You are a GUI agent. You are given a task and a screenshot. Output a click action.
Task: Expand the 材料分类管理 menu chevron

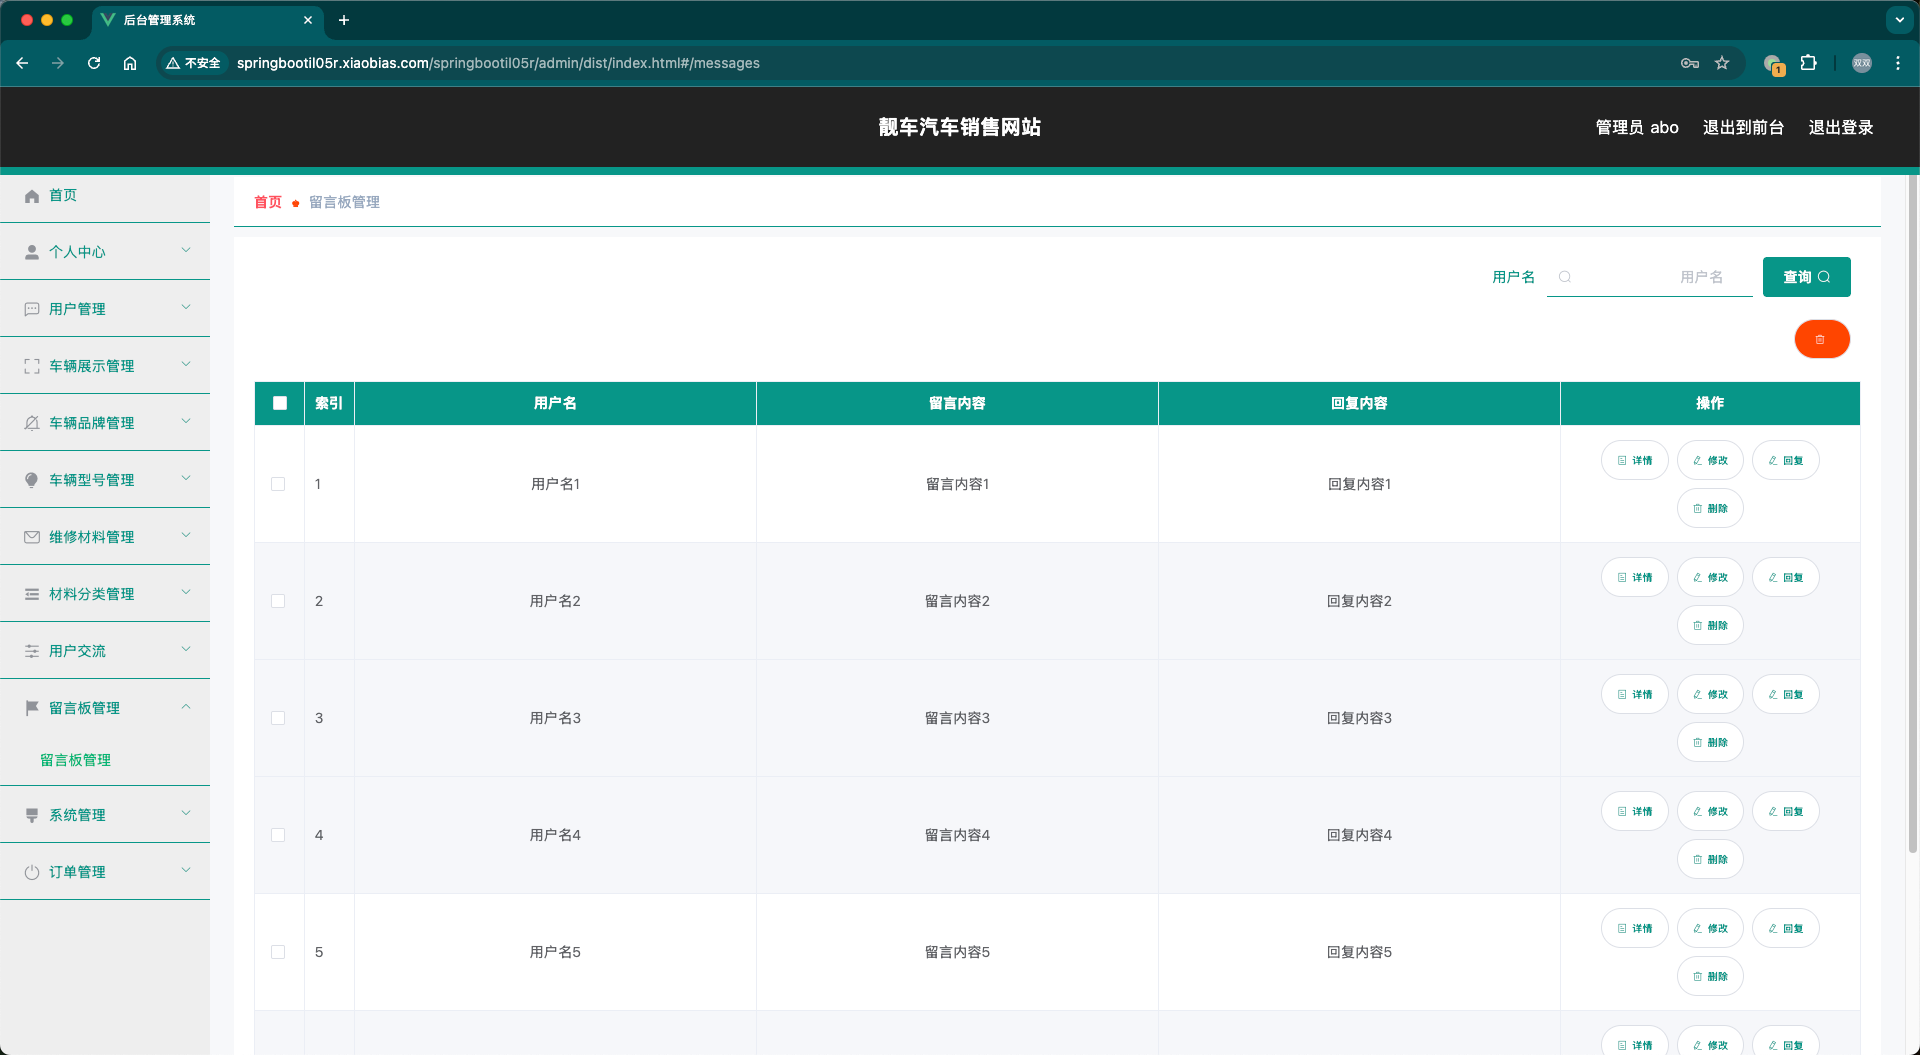(186, 592)
